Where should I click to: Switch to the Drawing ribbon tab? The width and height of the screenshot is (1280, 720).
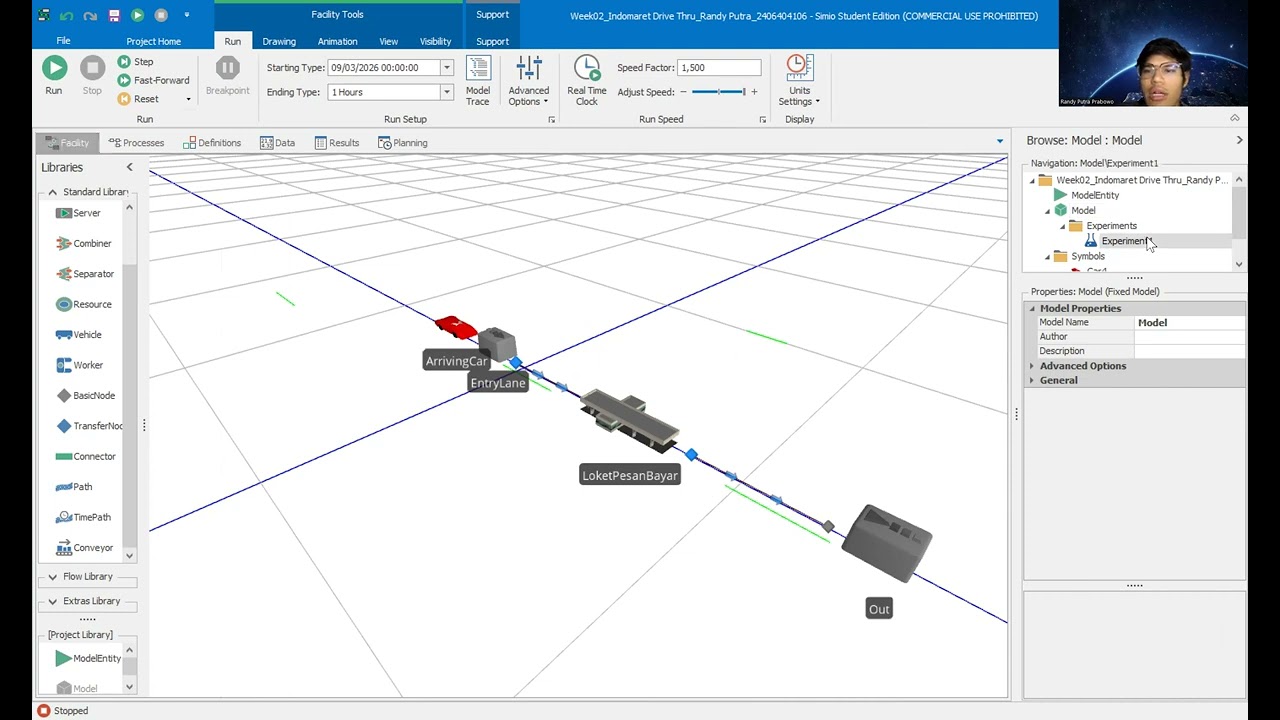(x=279, y=41)
